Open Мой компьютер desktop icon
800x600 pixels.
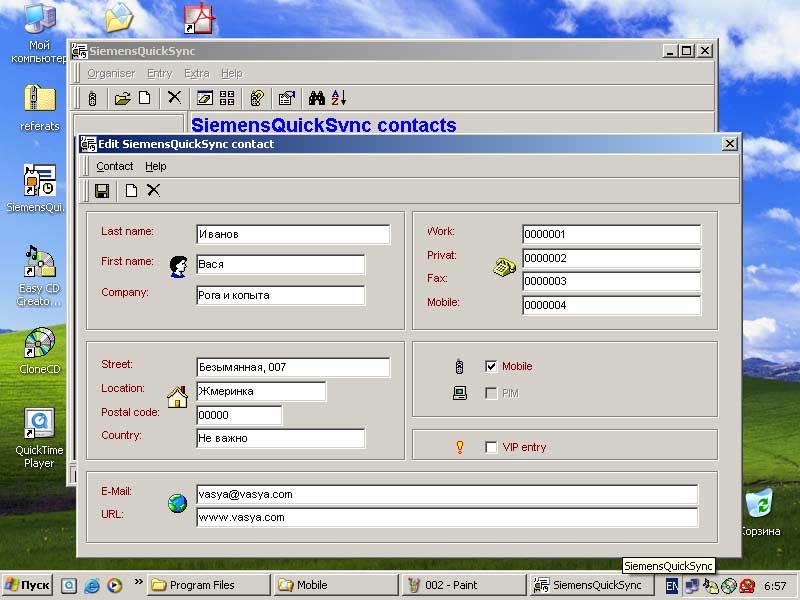pyautogui.click(x=39, y=34)
